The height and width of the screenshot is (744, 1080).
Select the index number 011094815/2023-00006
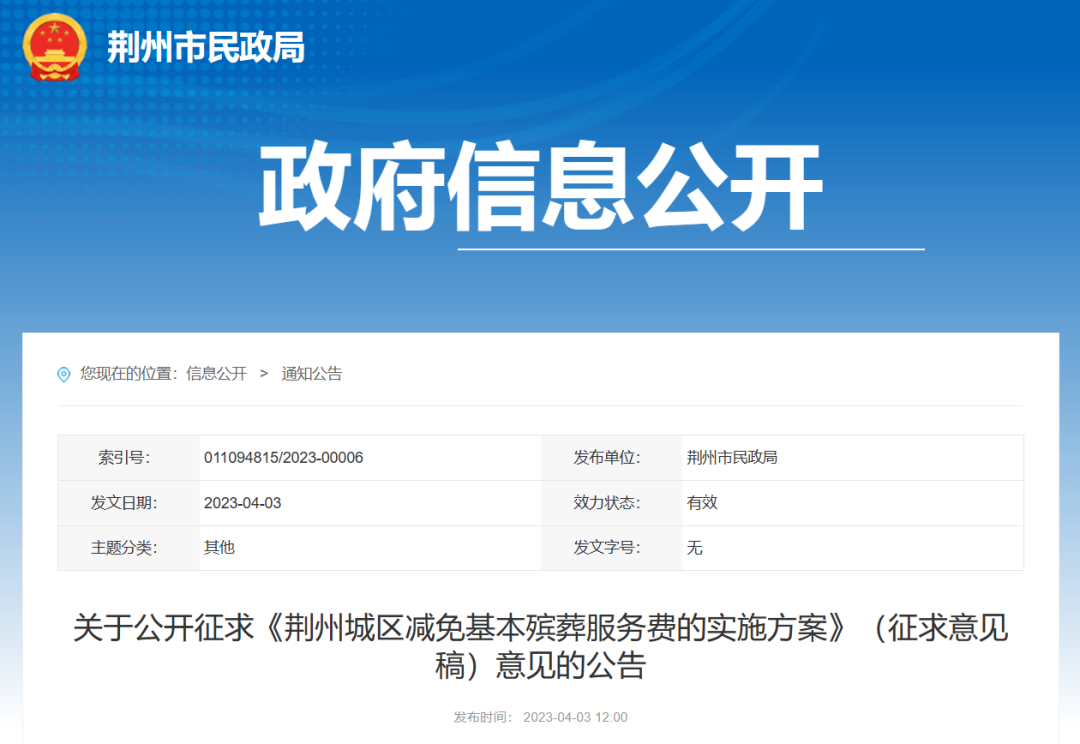pyautogui.click(x=283, y=457)
